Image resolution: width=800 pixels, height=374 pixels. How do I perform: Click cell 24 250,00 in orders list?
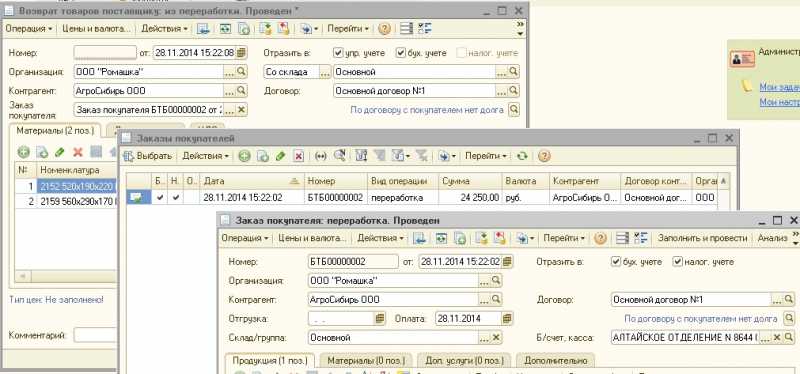coord(470,197)
